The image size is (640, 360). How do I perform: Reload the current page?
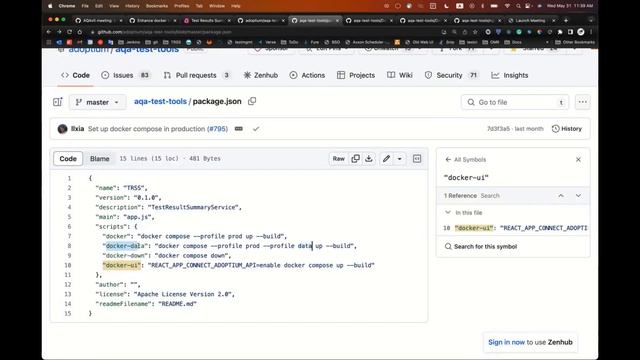click(69, 32)
